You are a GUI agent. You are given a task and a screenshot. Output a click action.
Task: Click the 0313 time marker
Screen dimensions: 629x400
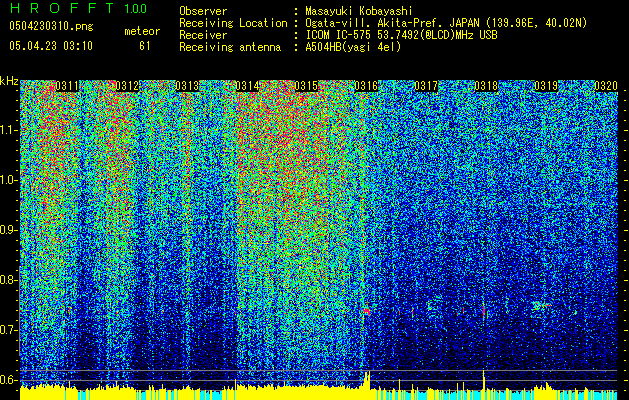[x=187, y=86]
